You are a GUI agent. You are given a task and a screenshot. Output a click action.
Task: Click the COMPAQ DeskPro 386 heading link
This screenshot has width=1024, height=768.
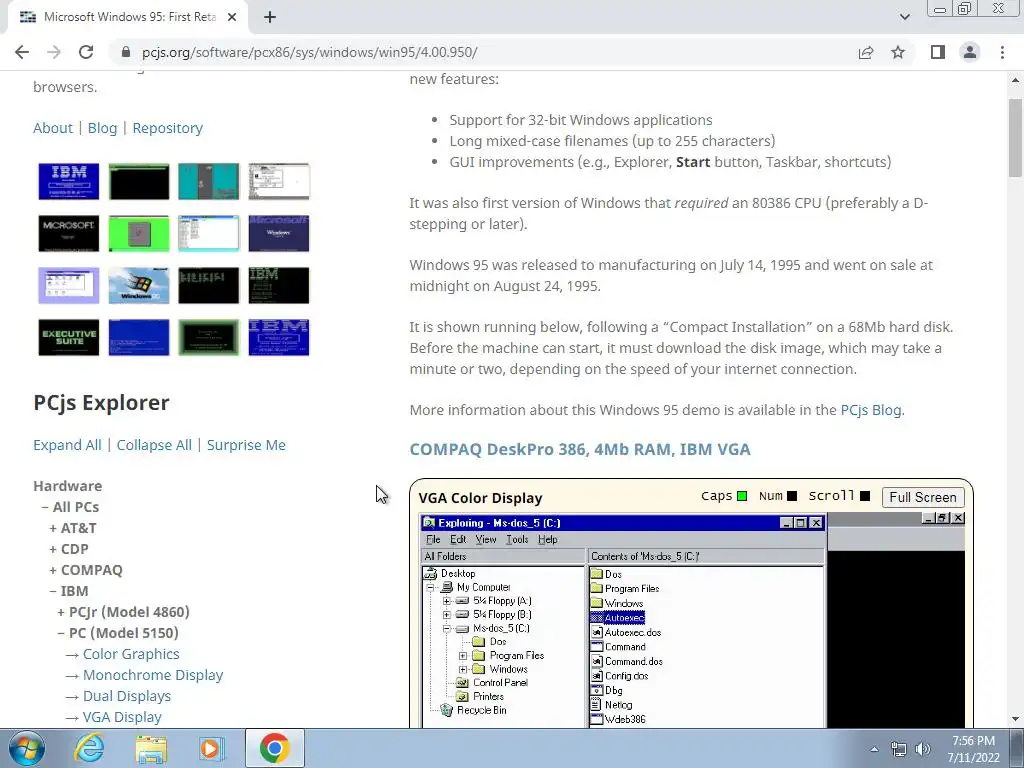click(580, 449)
